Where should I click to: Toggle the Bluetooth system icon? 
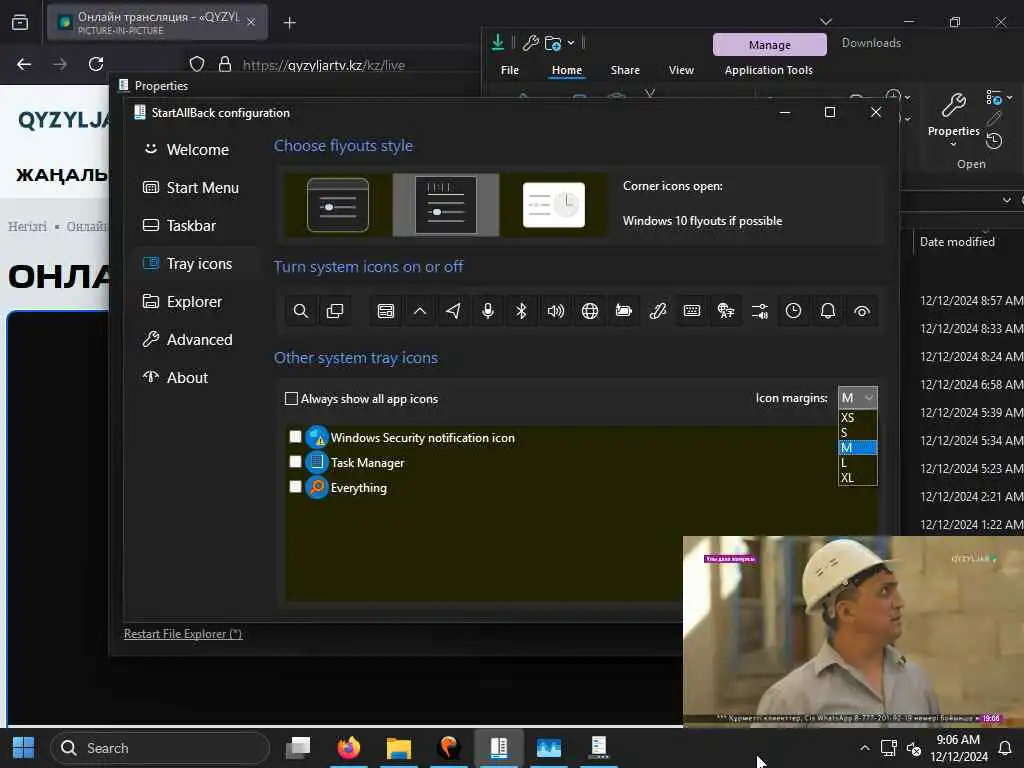click(x=521, y=311)
